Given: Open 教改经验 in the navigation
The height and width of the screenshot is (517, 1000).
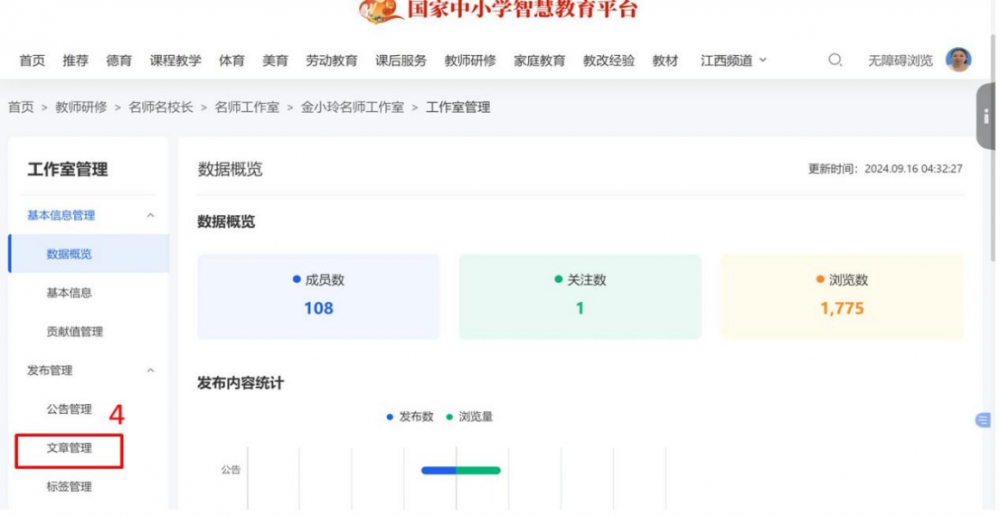Looking at the screenshot, I should [609, 61].
